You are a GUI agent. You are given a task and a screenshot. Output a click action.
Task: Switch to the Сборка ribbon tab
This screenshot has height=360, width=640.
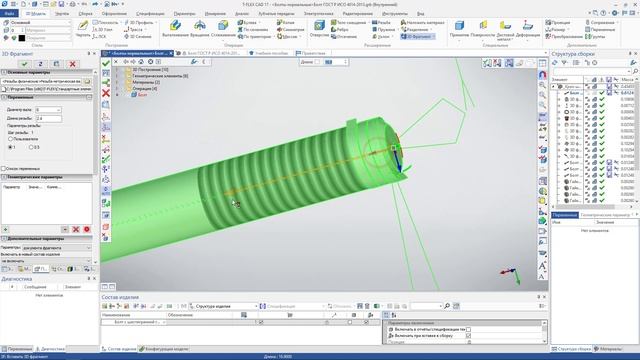click(85, 13)
